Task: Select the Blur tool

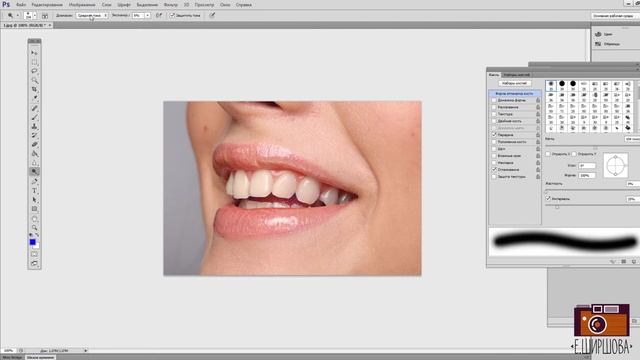Action: [x=34, y=162]
